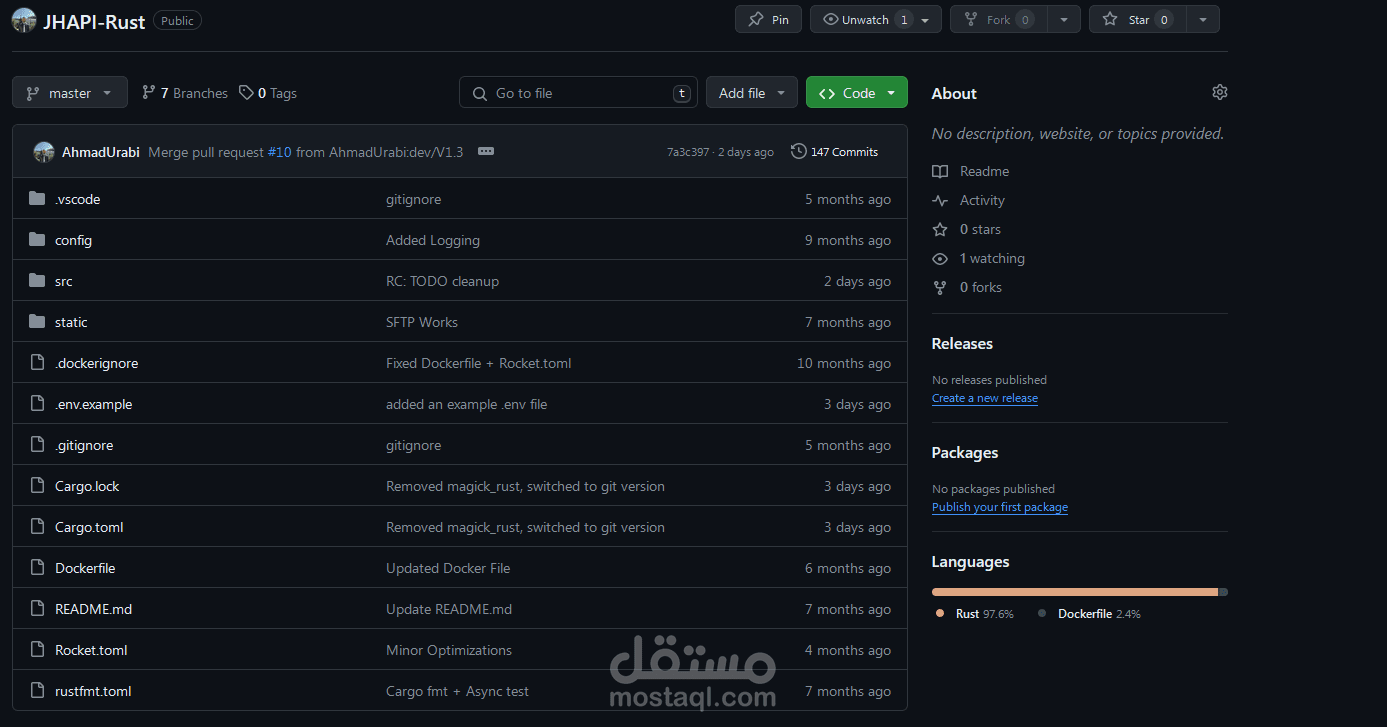
Task: Click the repository owner avatar next to JHAPI-Rust
Action: (24, 20)
